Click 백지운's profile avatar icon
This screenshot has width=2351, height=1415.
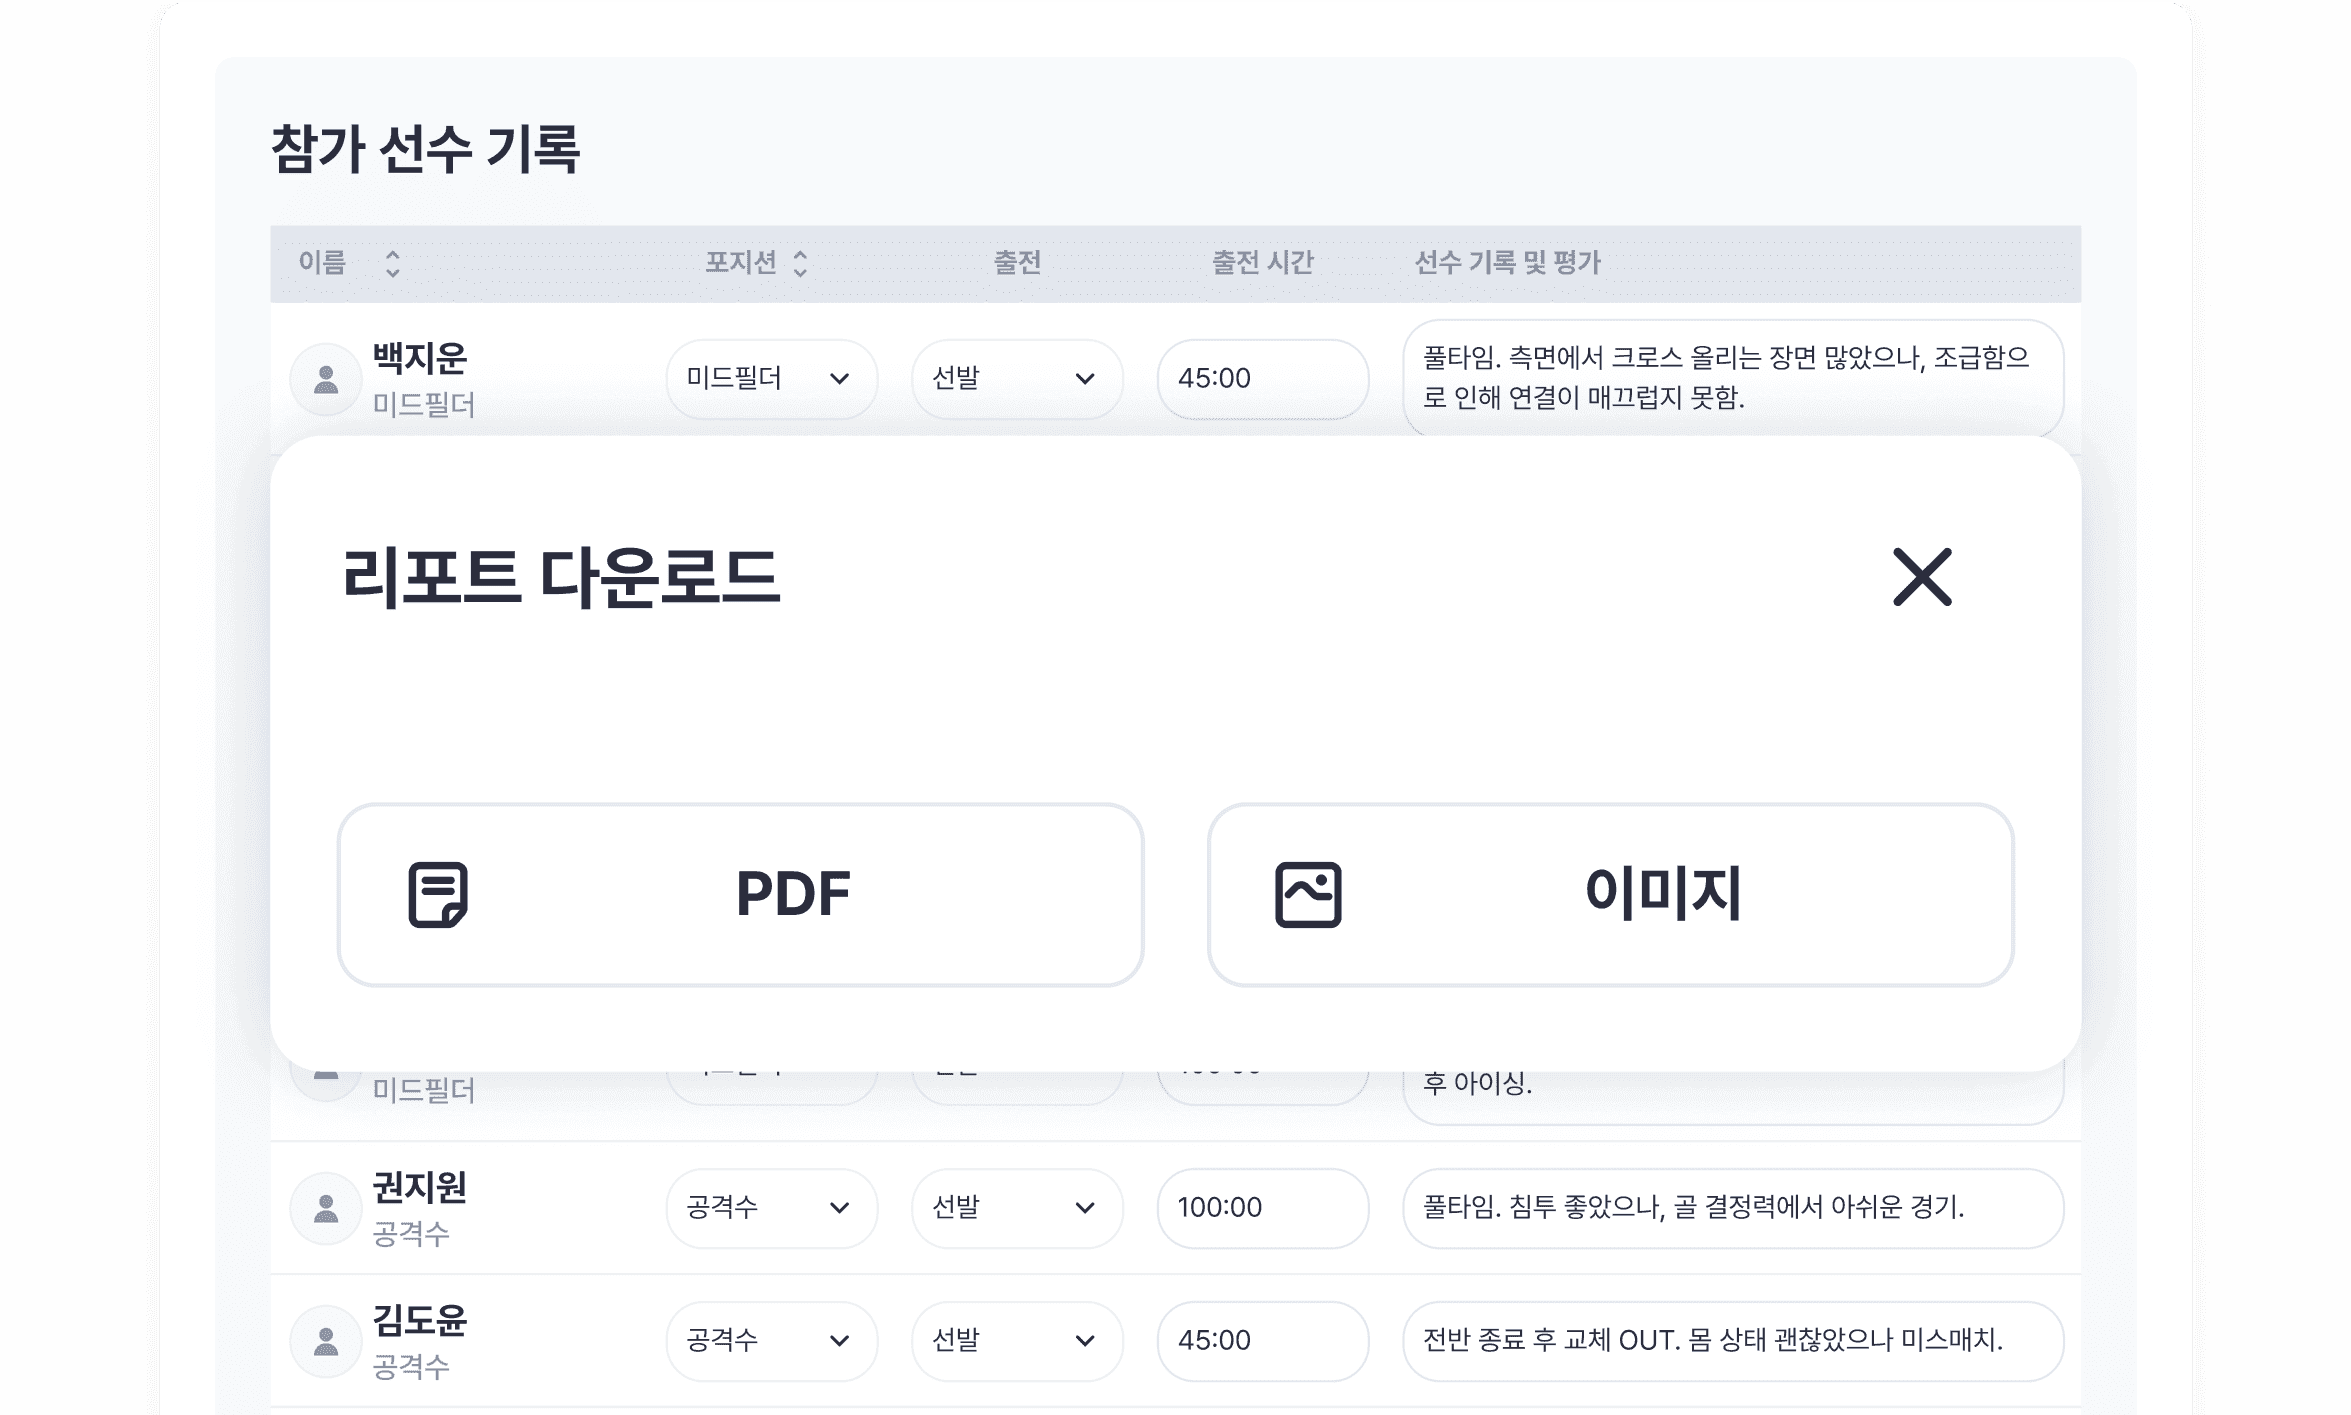pos(325,380)
